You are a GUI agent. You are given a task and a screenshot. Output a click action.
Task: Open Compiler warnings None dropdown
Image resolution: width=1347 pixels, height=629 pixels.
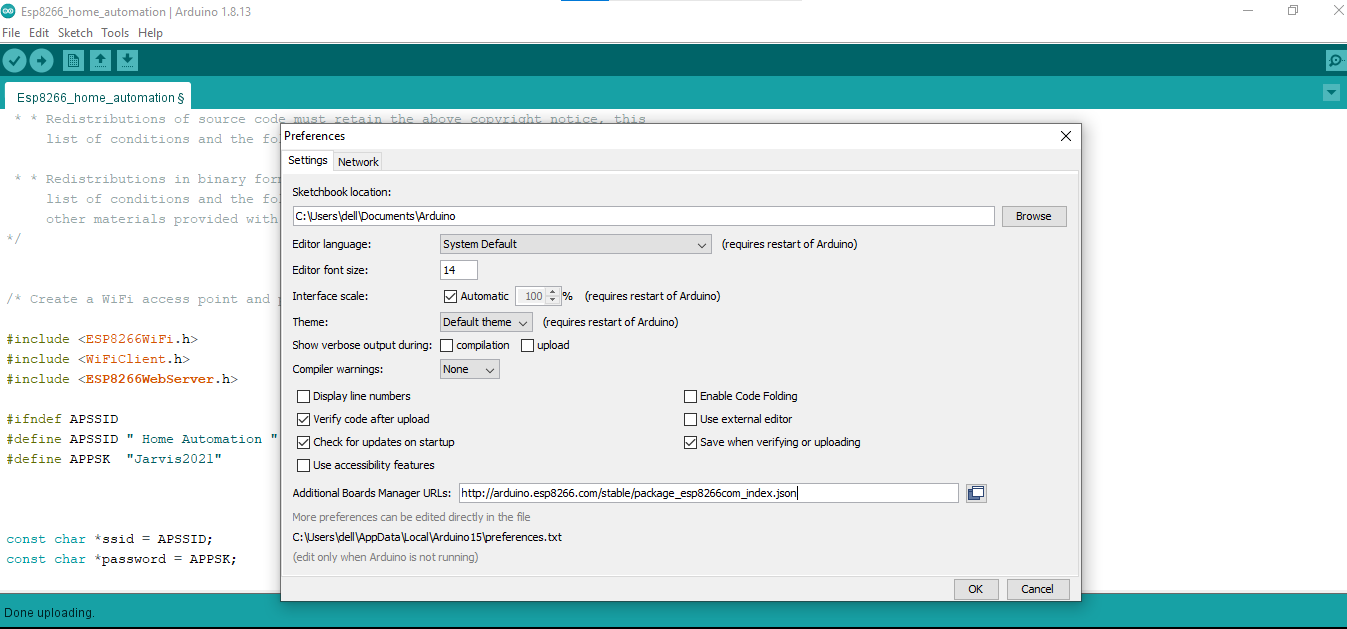coord(470,369)
